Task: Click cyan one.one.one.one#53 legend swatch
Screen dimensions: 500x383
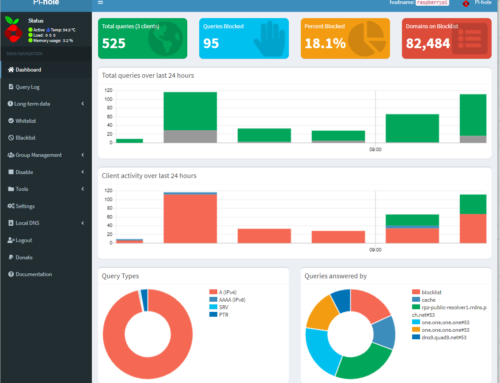Action: 416,322
